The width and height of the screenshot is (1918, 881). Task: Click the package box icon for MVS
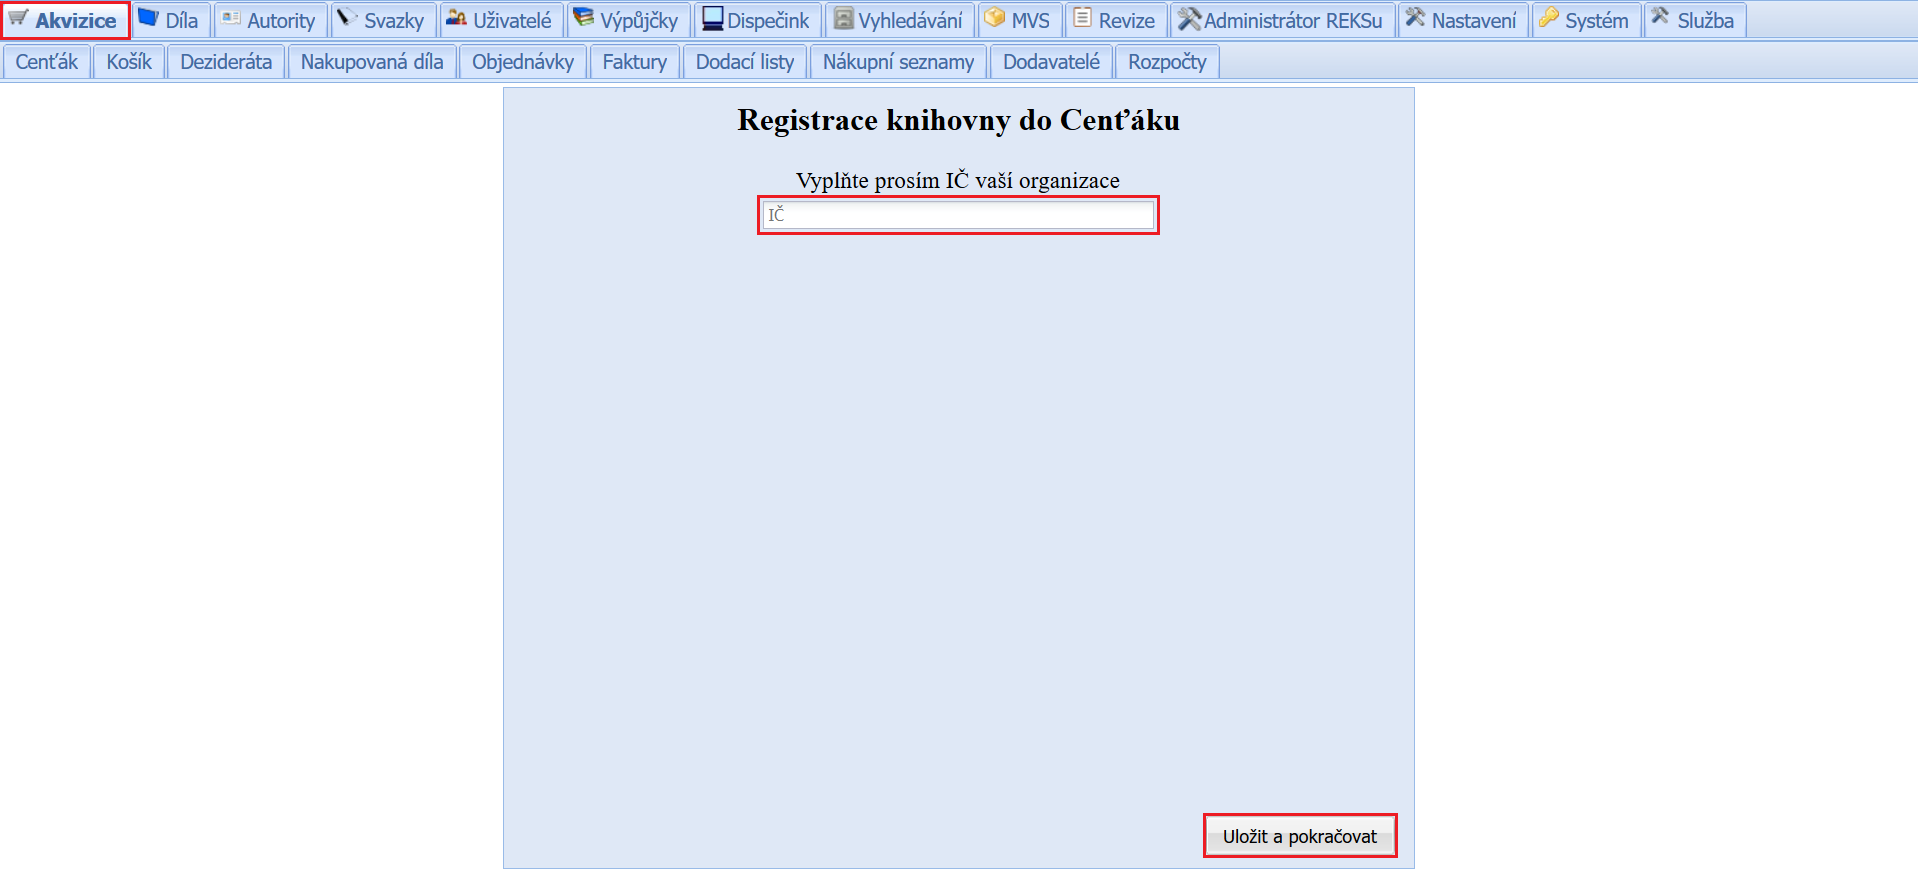click(x=994, y=18)
